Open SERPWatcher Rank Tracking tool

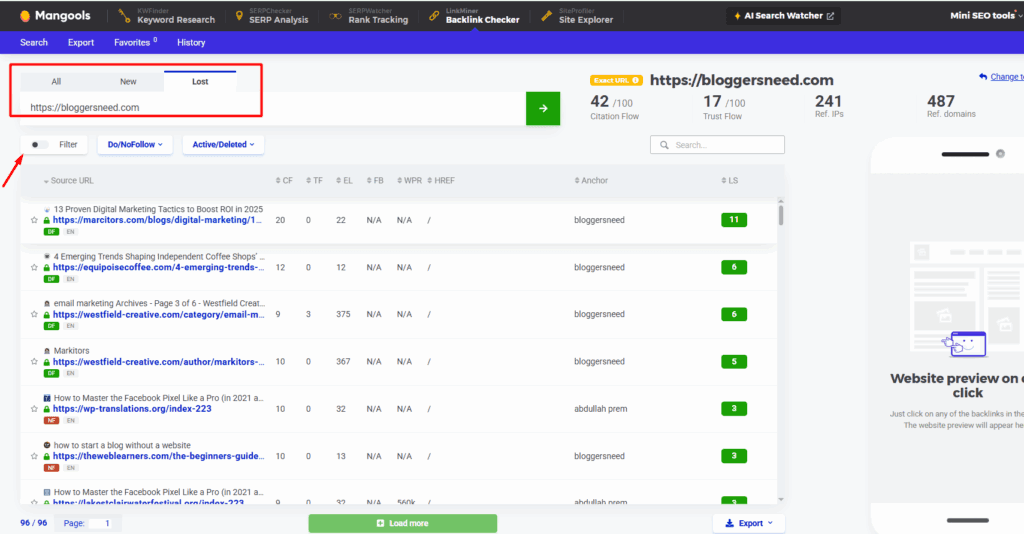point(369,16)
